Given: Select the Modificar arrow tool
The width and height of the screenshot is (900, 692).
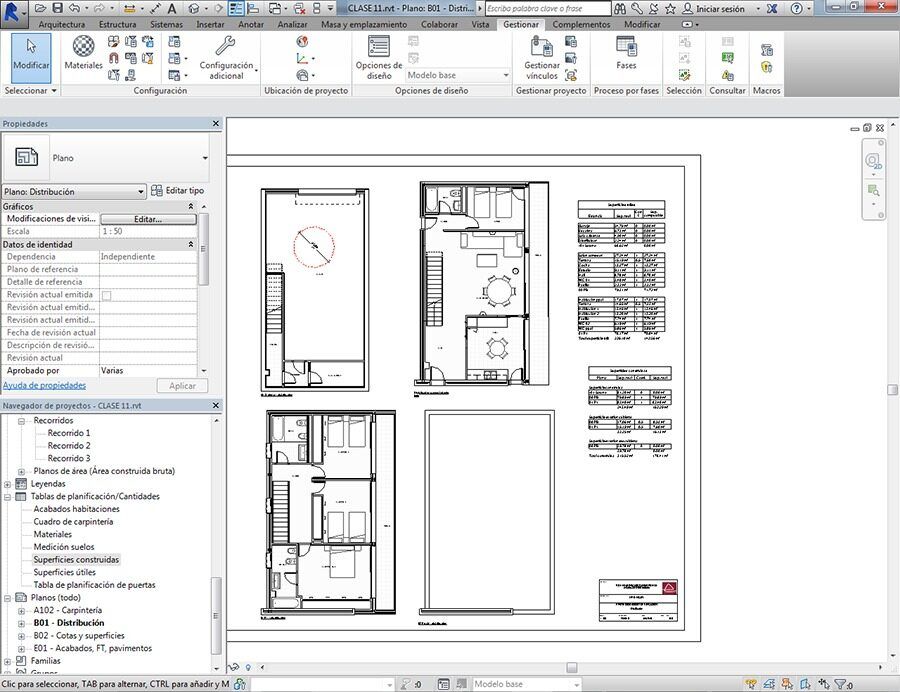Looking at the screenshot, I should tap(31, 54).
